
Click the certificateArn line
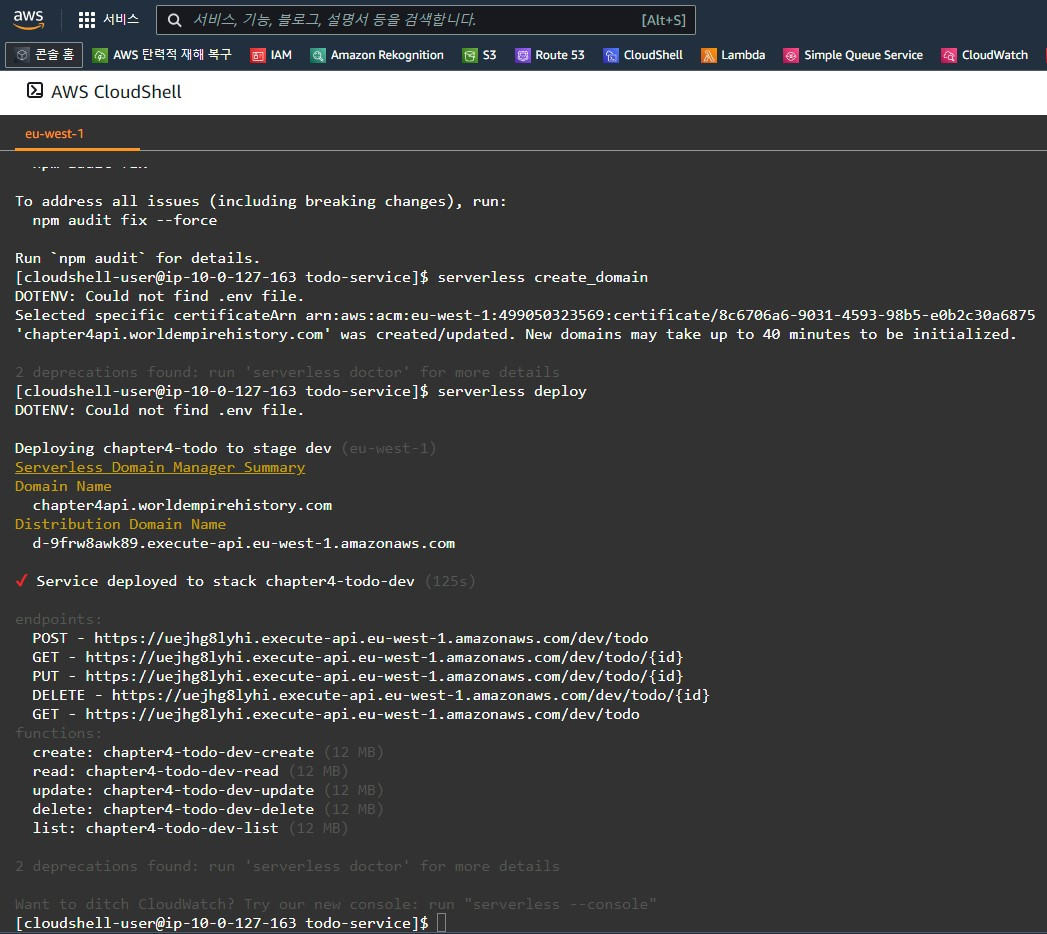(525, 315)
